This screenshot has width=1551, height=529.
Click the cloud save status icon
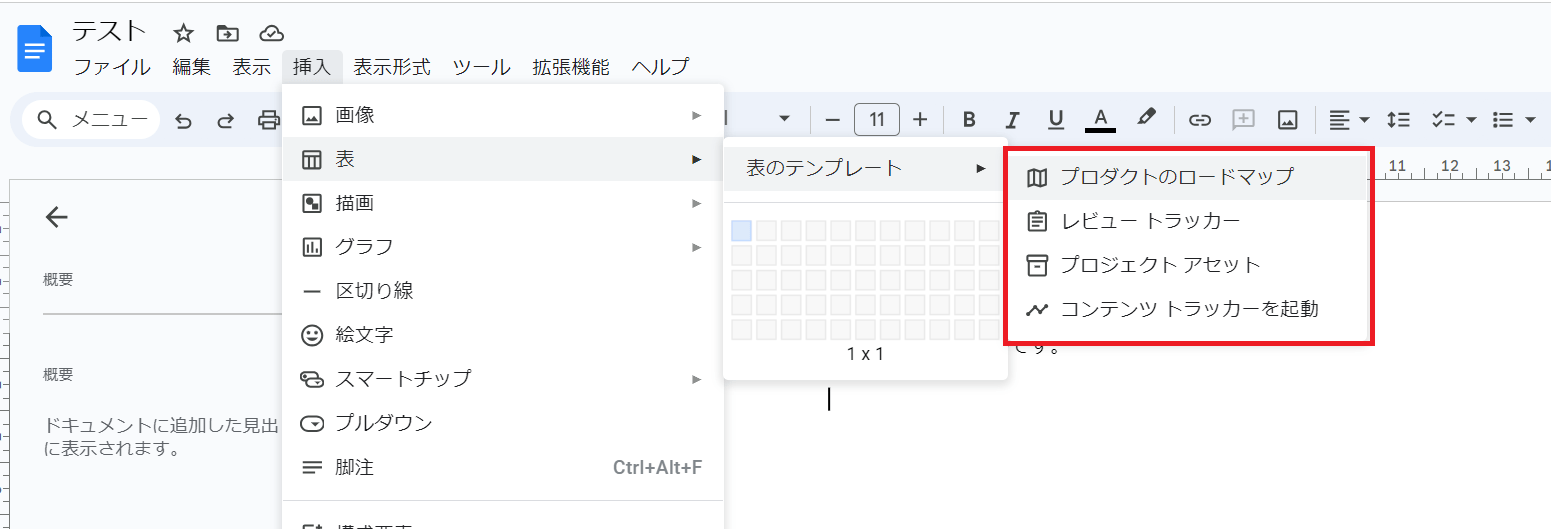[x=271, y=33]
